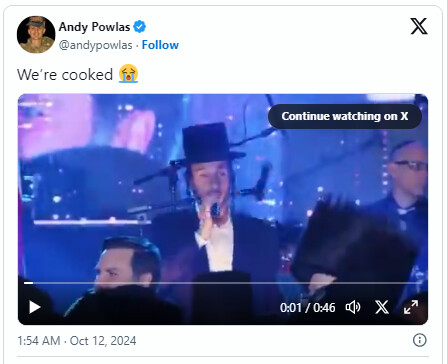
Task: Mute the video with the speaker icon
Action: click(x=353, y=307)
